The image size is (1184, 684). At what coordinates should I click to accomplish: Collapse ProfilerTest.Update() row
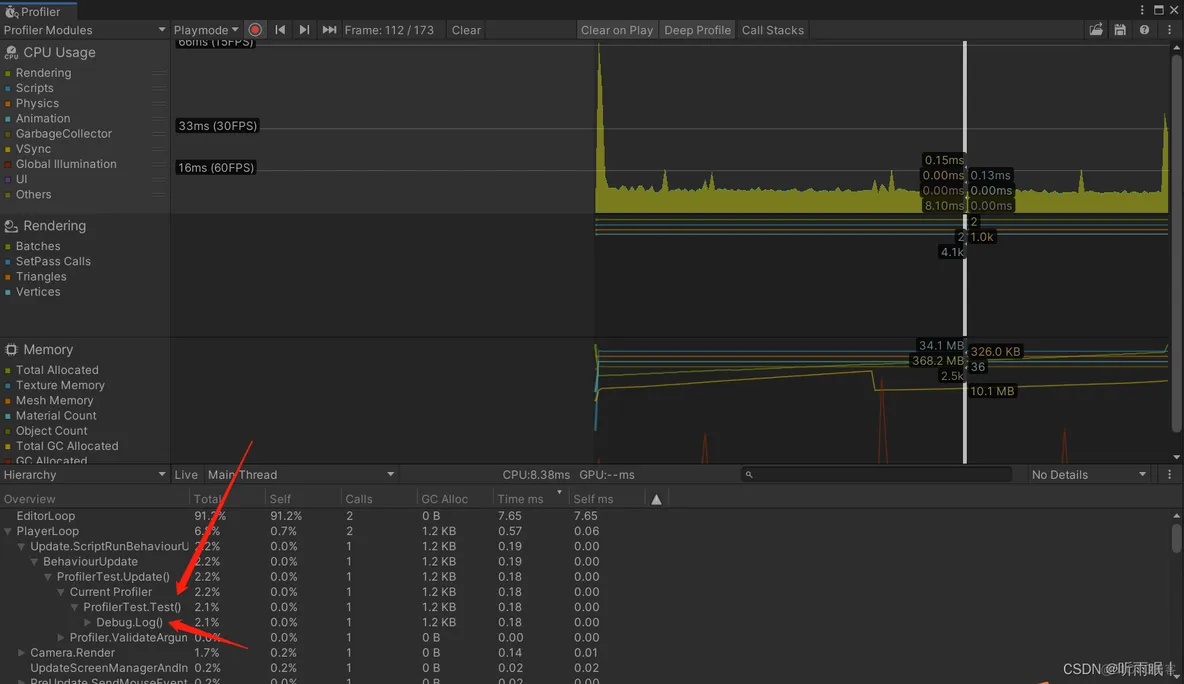tap(48, 577)
